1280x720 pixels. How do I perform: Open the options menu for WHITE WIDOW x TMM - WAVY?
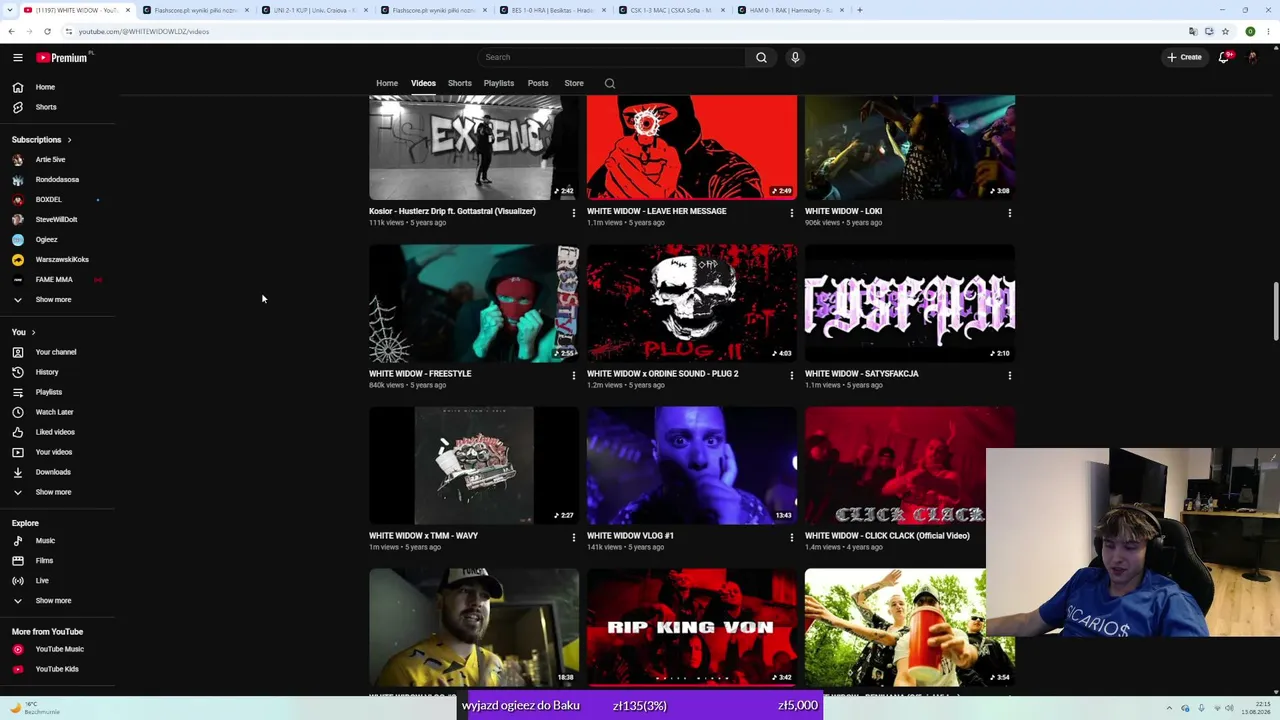[x=573, y=538]
